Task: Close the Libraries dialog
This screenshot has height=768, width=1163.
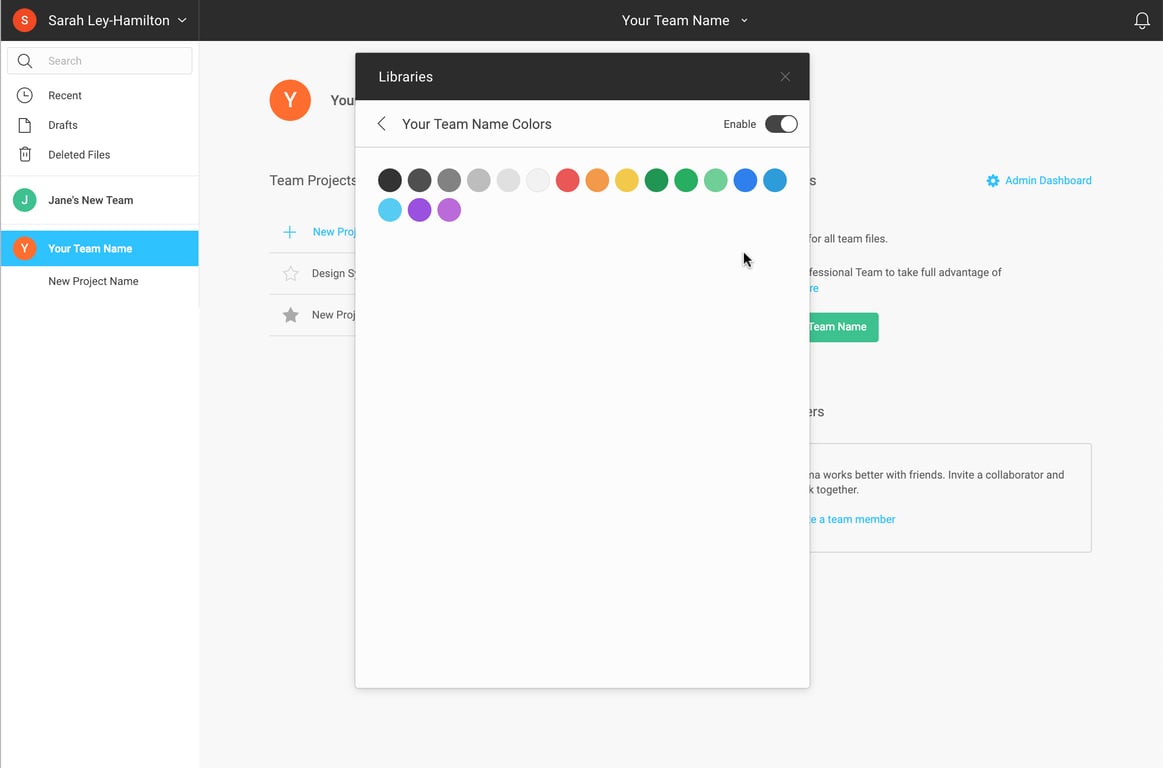Action: pyautogui.click(x=785, y=77)
